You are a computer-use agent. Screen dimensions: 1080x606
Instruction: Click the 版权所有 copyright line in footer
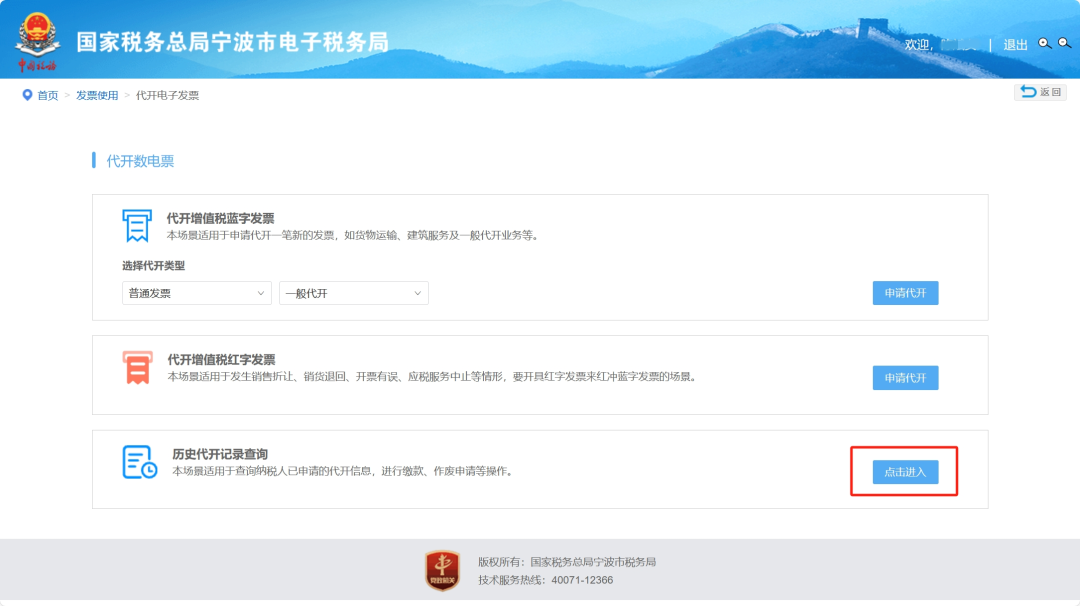[x=567, y=562]
